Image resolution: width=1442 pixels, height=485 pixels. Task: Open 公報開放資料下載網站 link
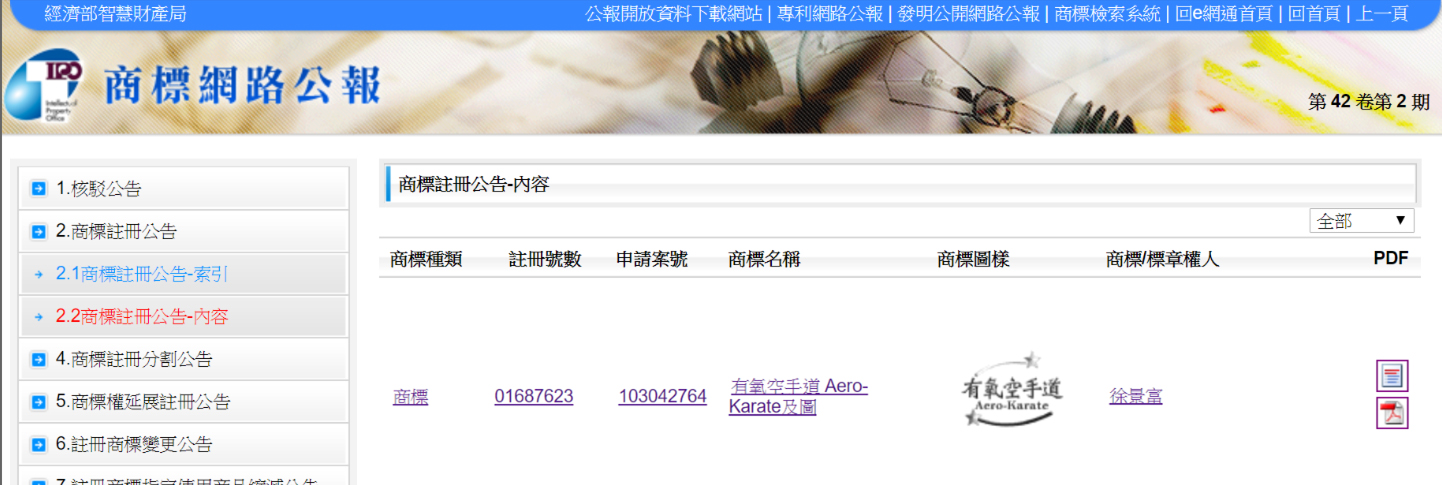click(674, 14)
